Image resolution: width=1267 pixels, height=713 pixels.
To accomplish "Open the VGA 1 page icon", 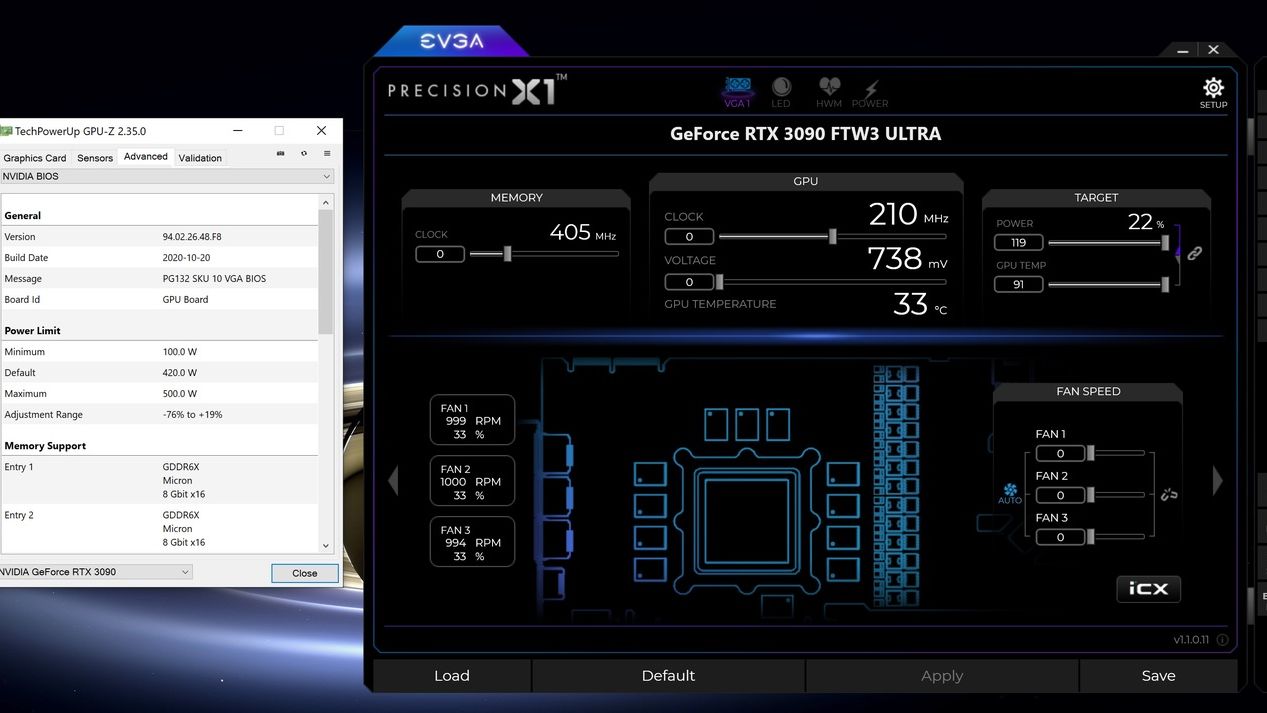I will point(737,91).
